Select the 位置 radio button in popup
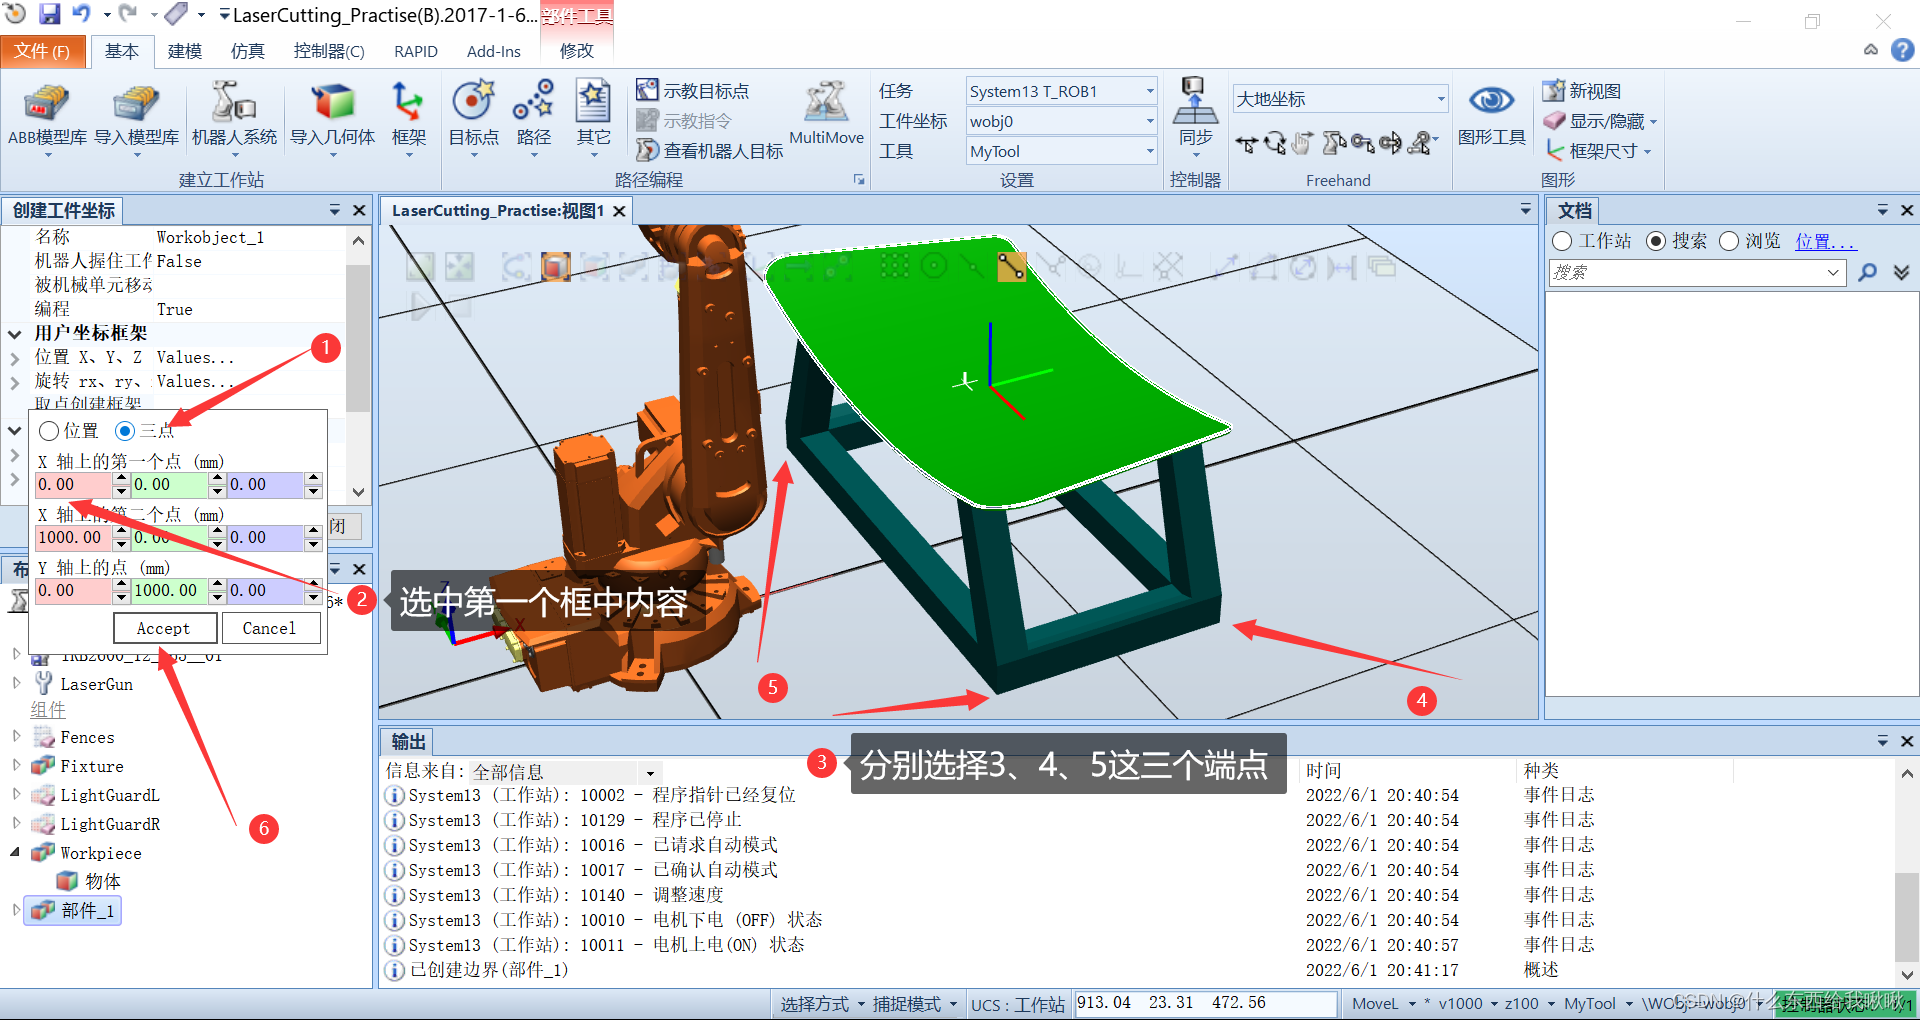 pos(49,431)
